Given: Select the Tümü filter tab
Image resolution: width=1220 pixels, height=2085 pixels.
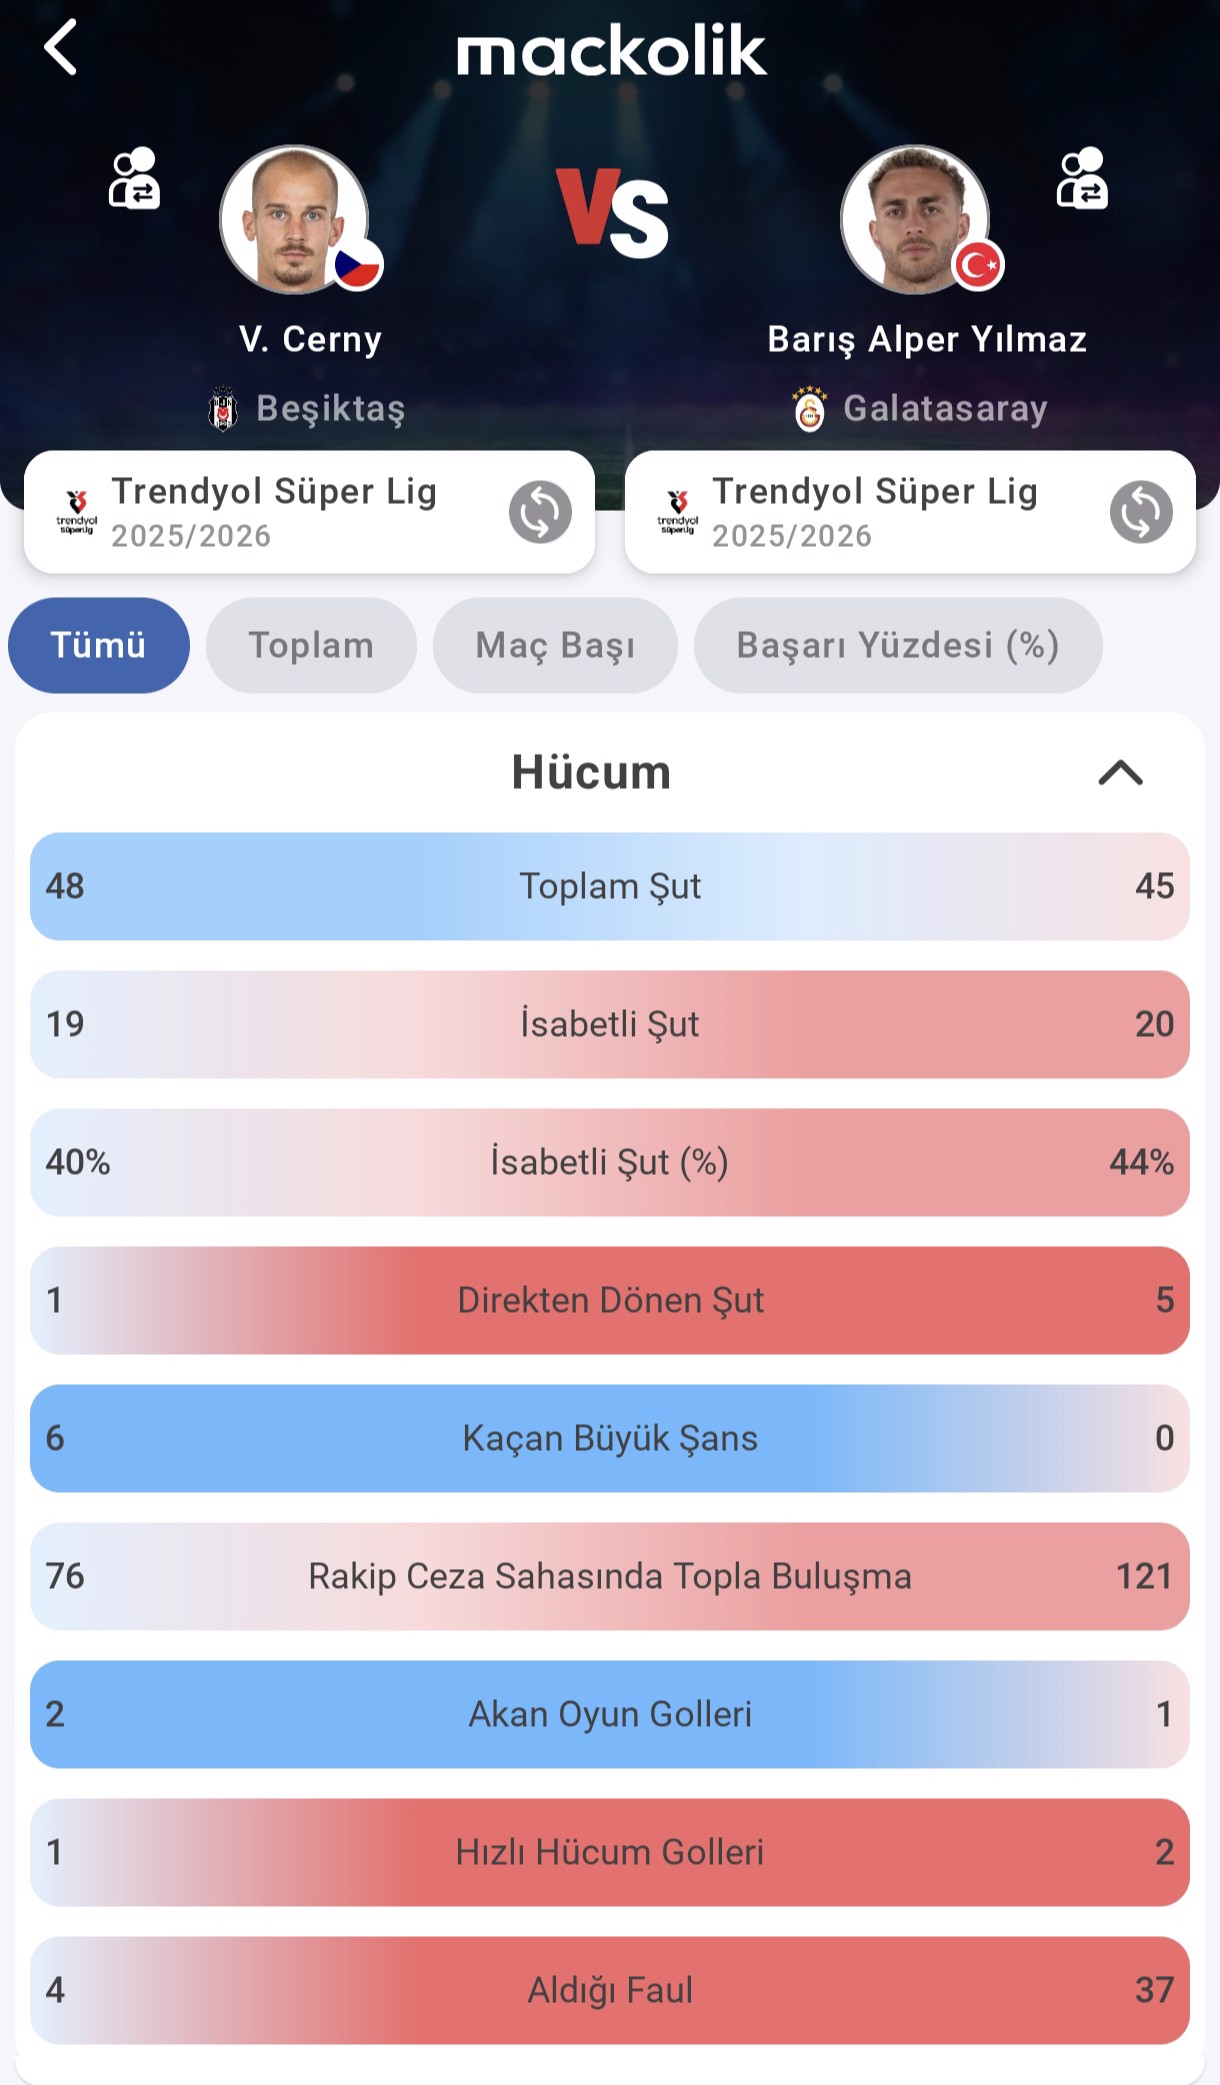Looking at the screenshot, I should (98, 645).
